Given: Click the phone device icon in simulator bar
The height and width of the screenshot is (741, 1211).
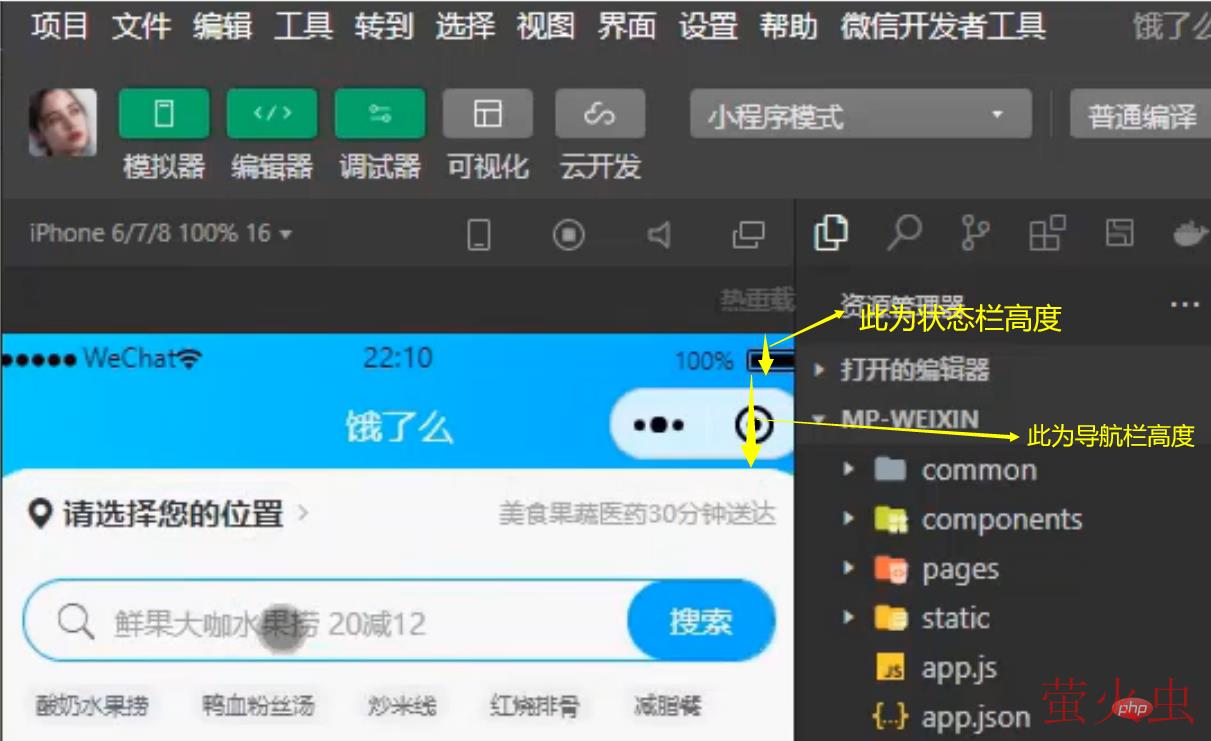Looking at the screenshot, I should (480, 235).
